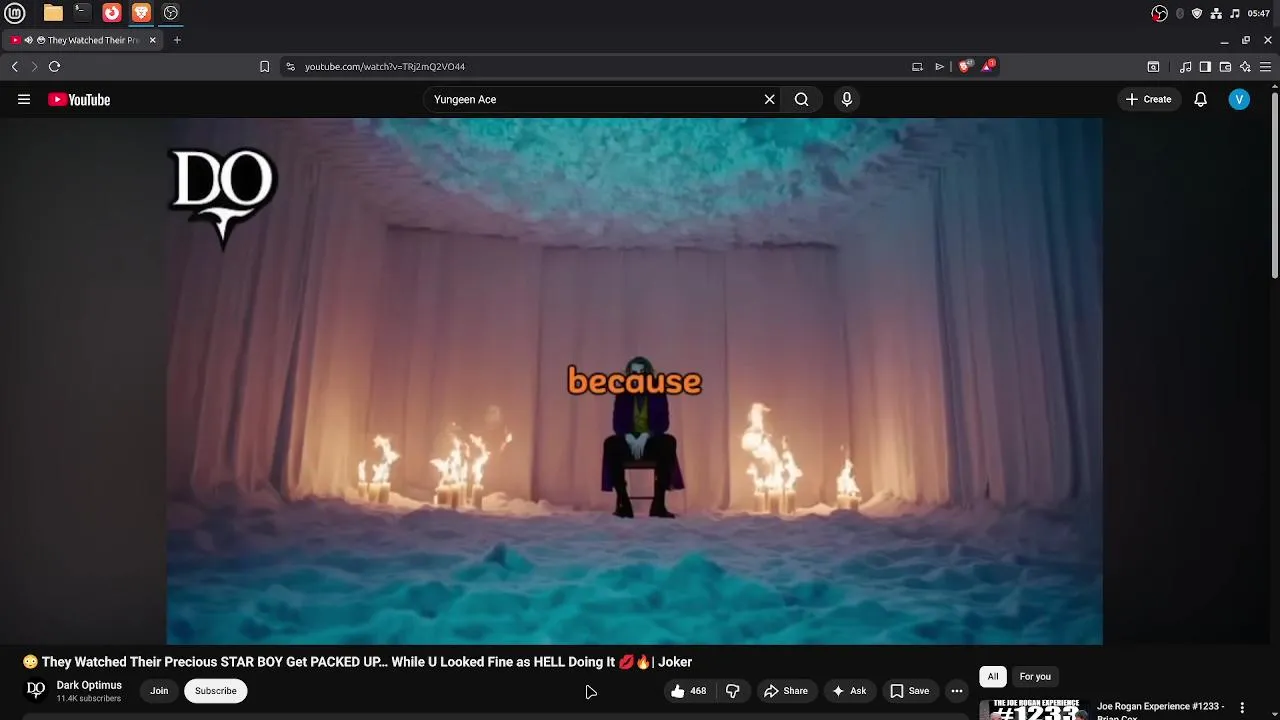Switch to Brave browser in the panel
Image resolution: width=1280 pixels, height=720 pixels.
tap(141, 13)
